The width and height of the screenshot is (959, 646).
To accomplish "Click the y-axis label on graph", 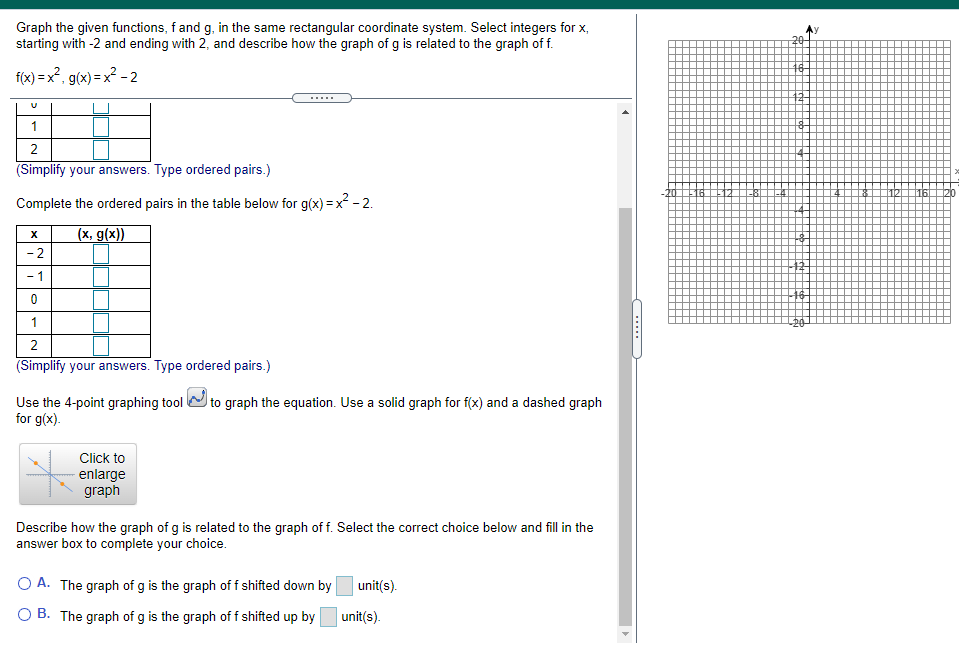I will 816,29.
